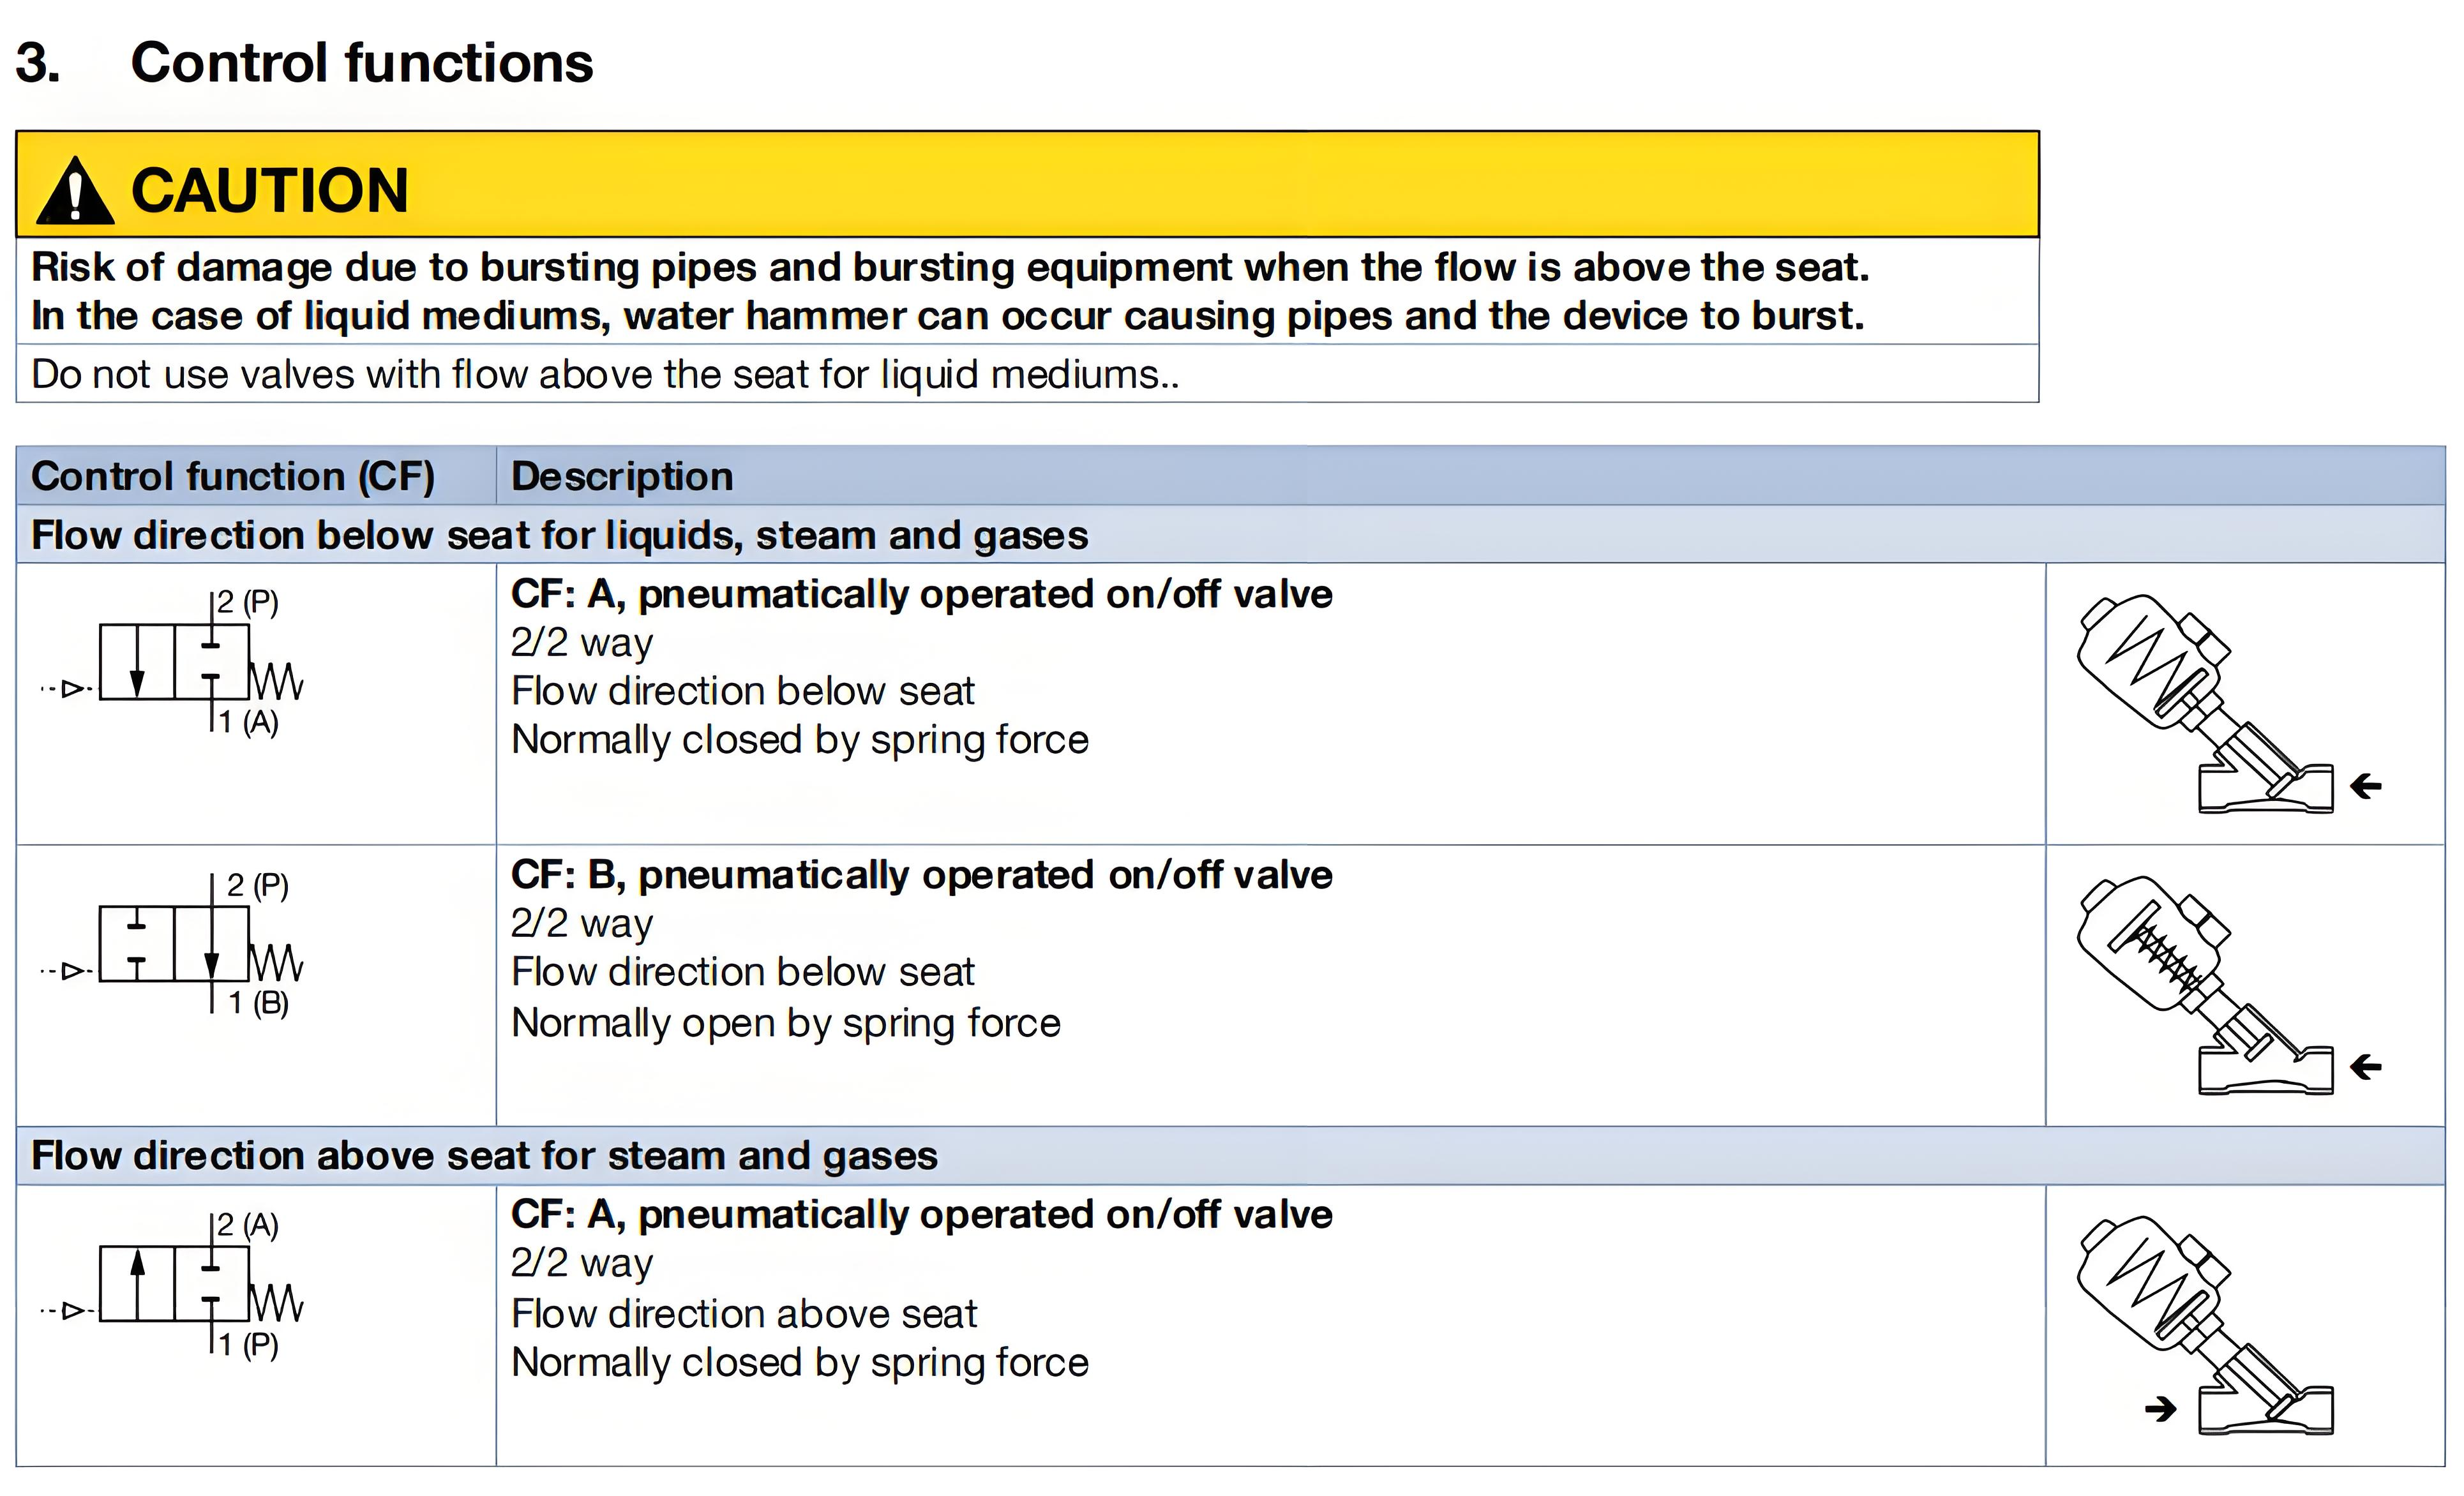Click the "1 (B)" port label on the schematic

click(x=258, y=1002)
